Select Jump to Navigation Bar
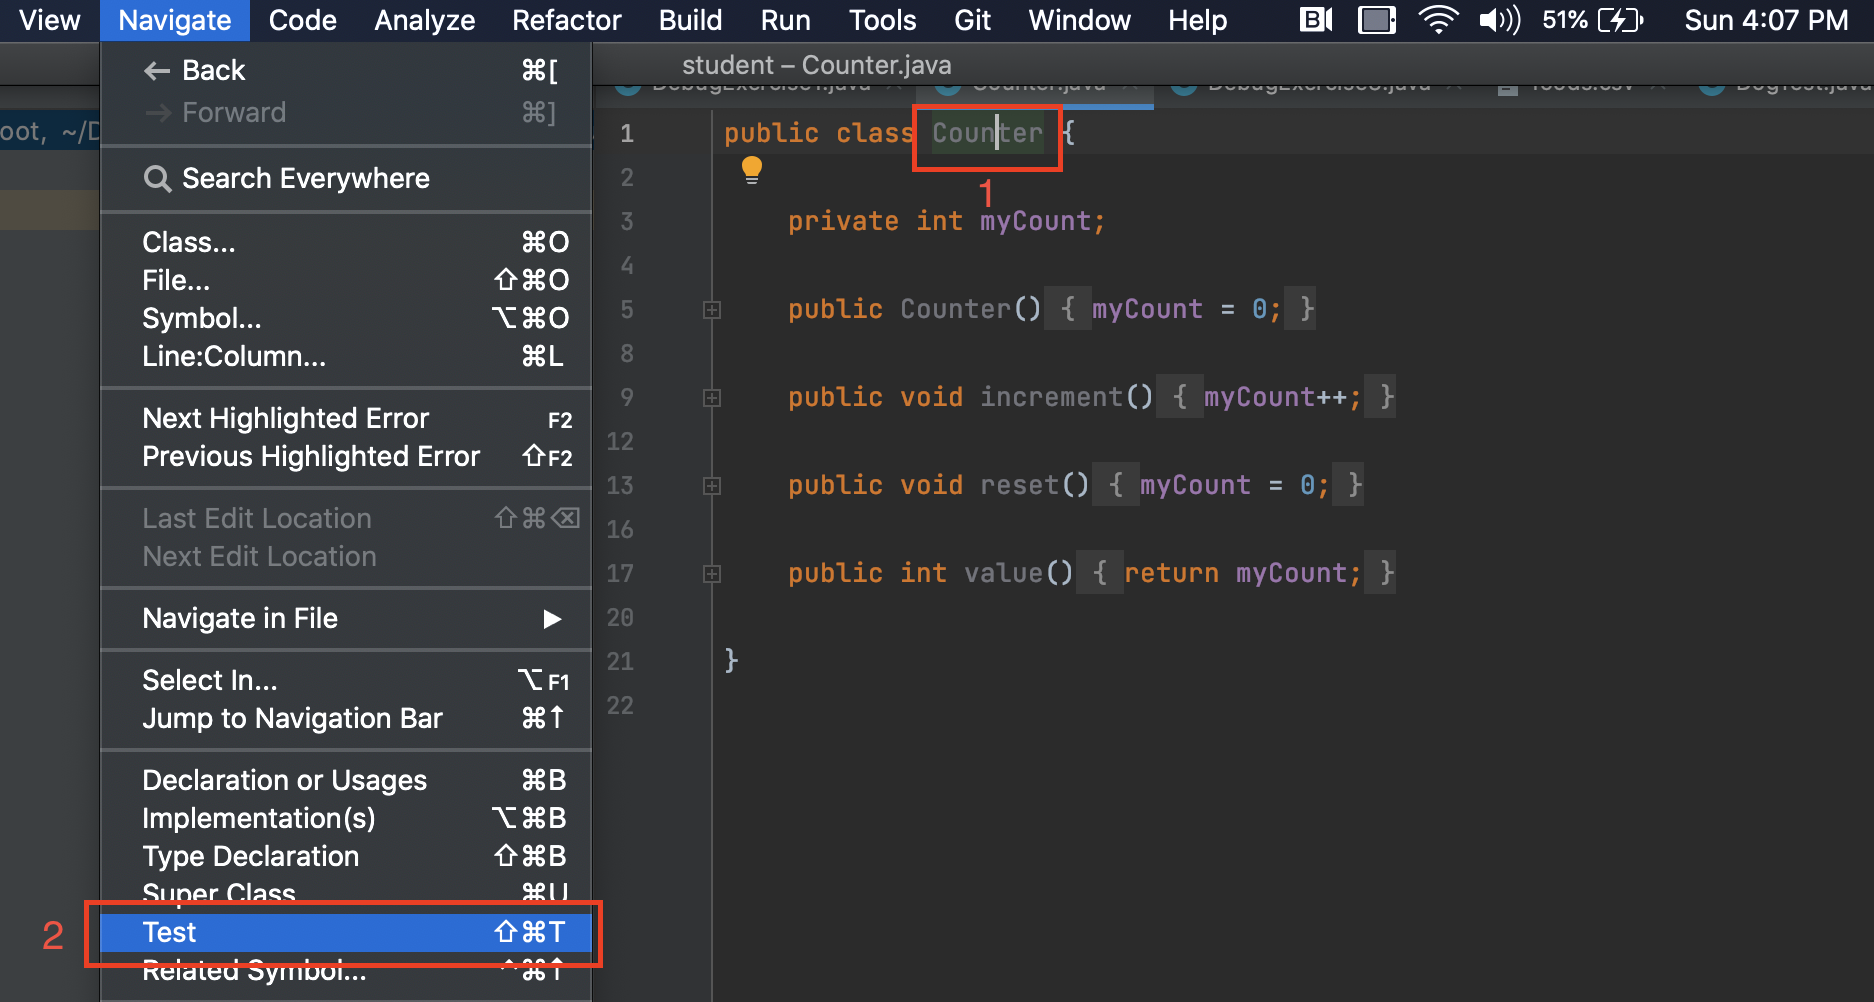The image size is (1874, 1002). click(x=292, y=719)
